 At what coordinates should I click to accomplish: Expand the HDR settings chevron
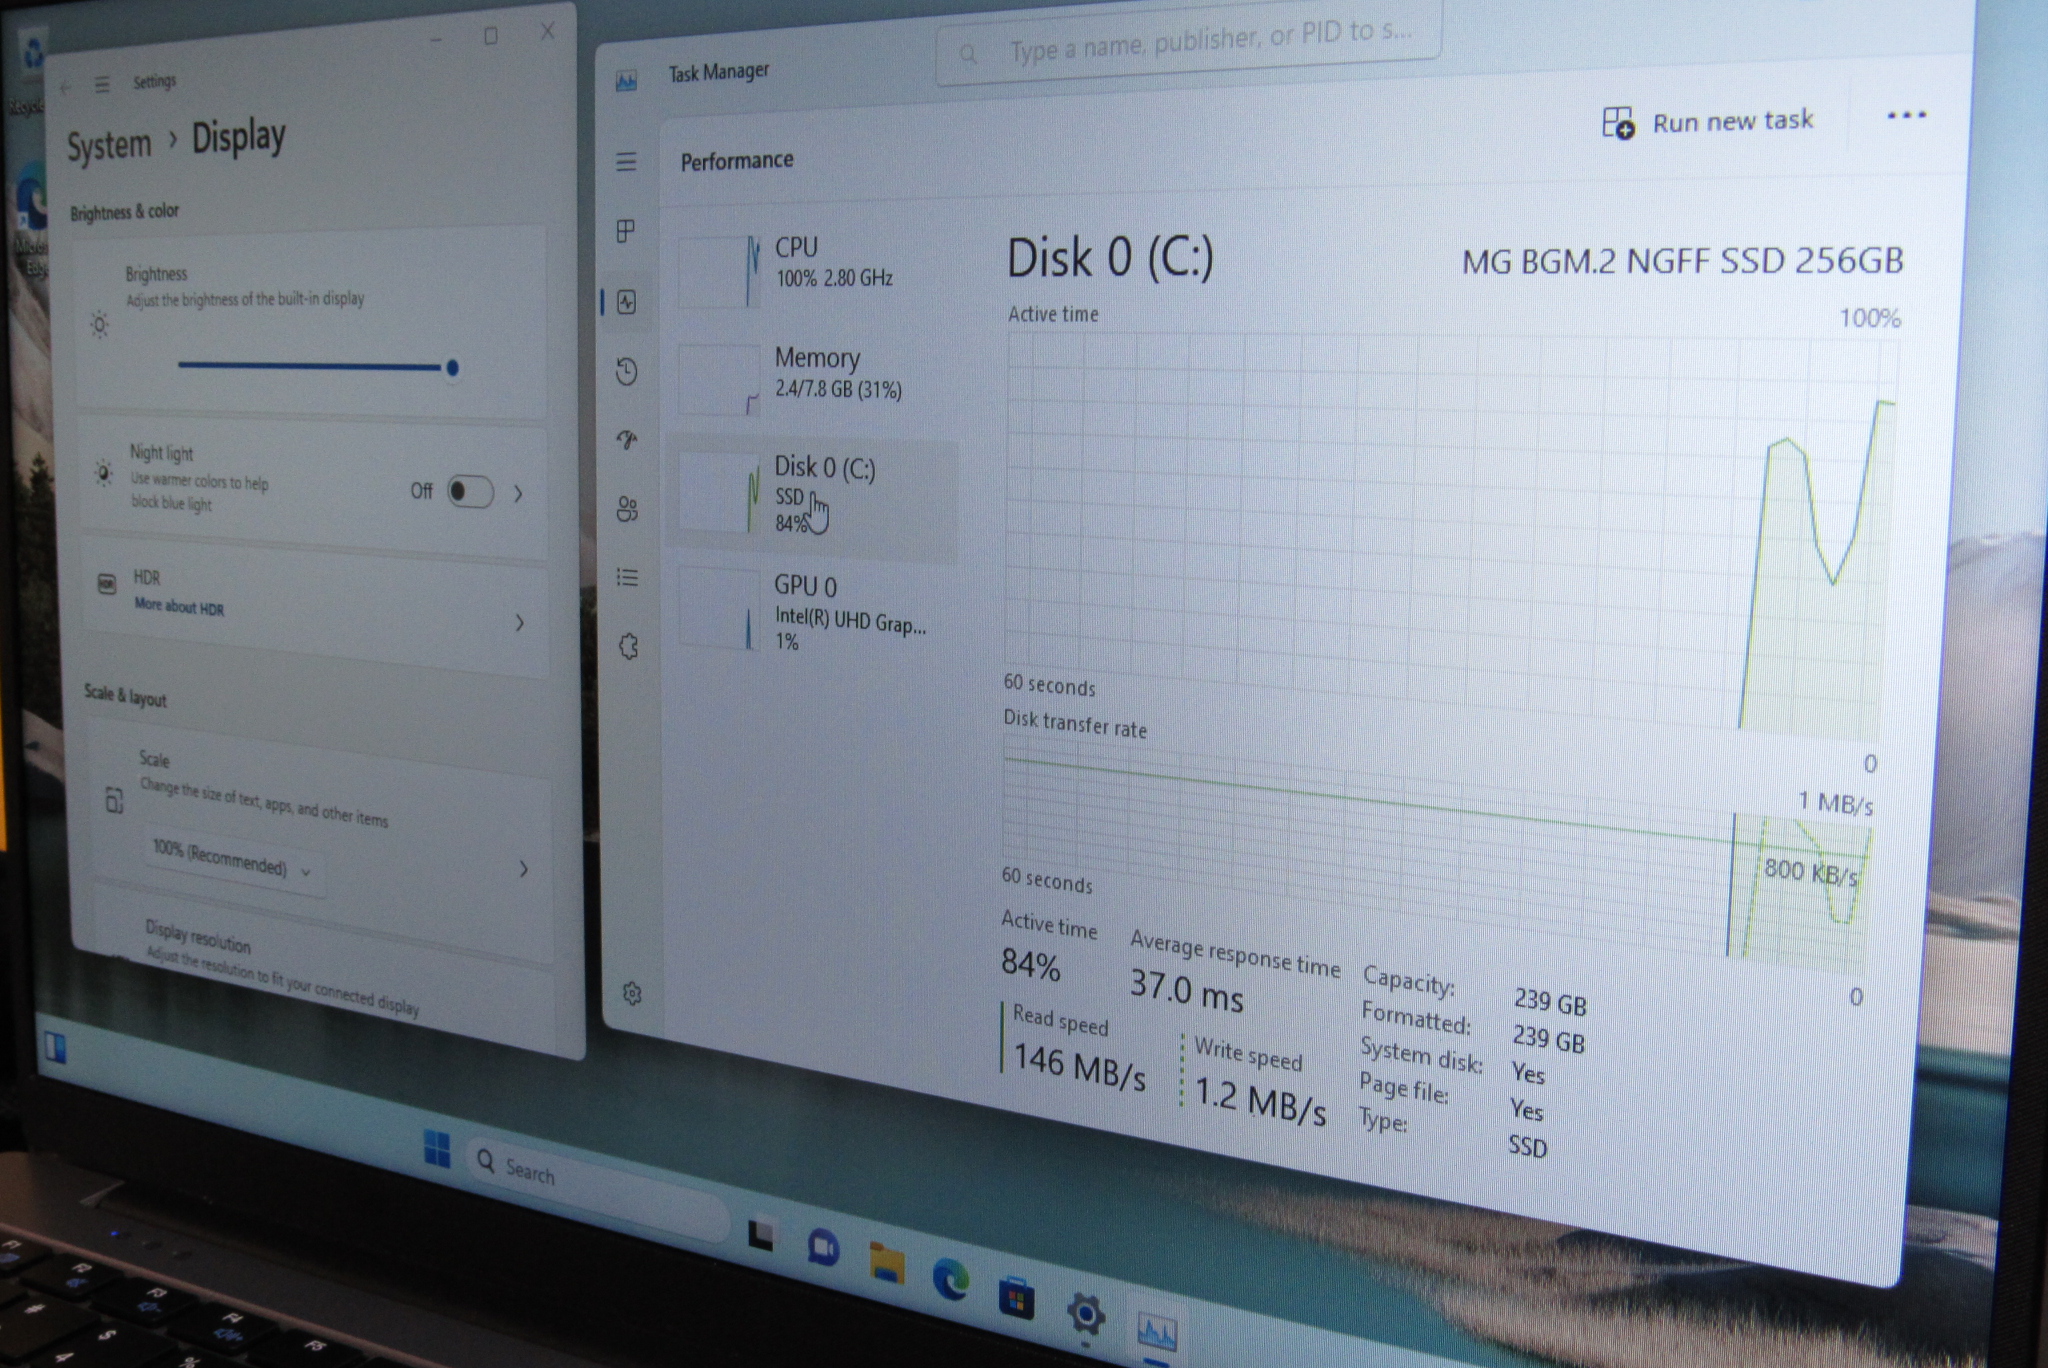519,623
